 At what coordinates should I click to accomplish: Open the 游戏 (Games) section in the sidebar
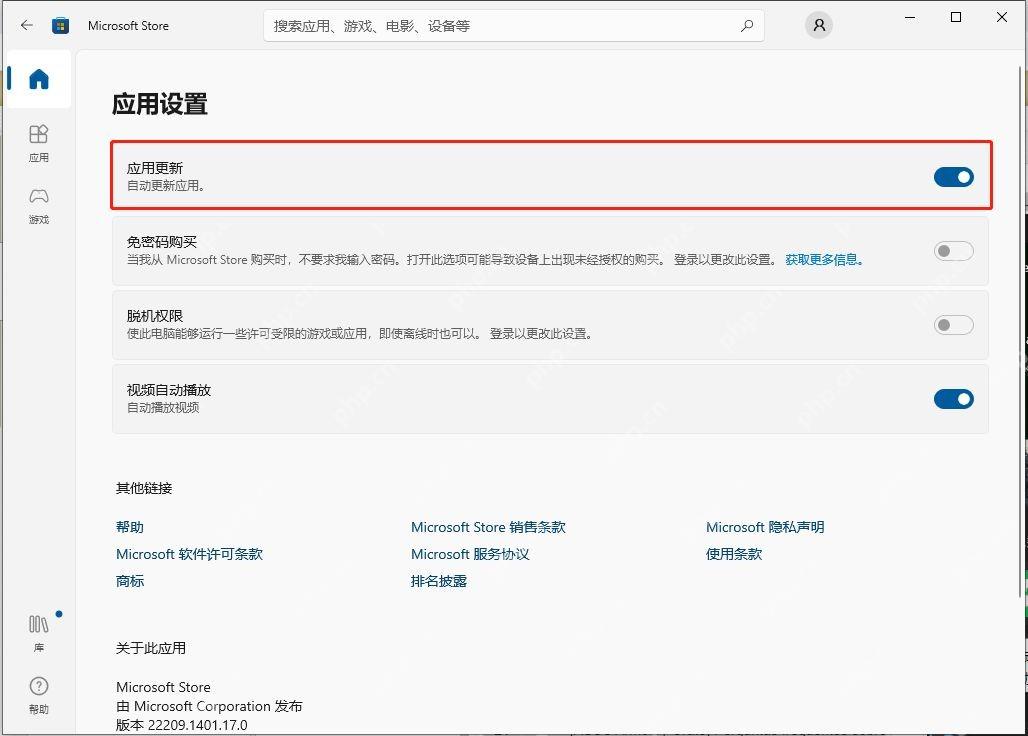point(39,206)
